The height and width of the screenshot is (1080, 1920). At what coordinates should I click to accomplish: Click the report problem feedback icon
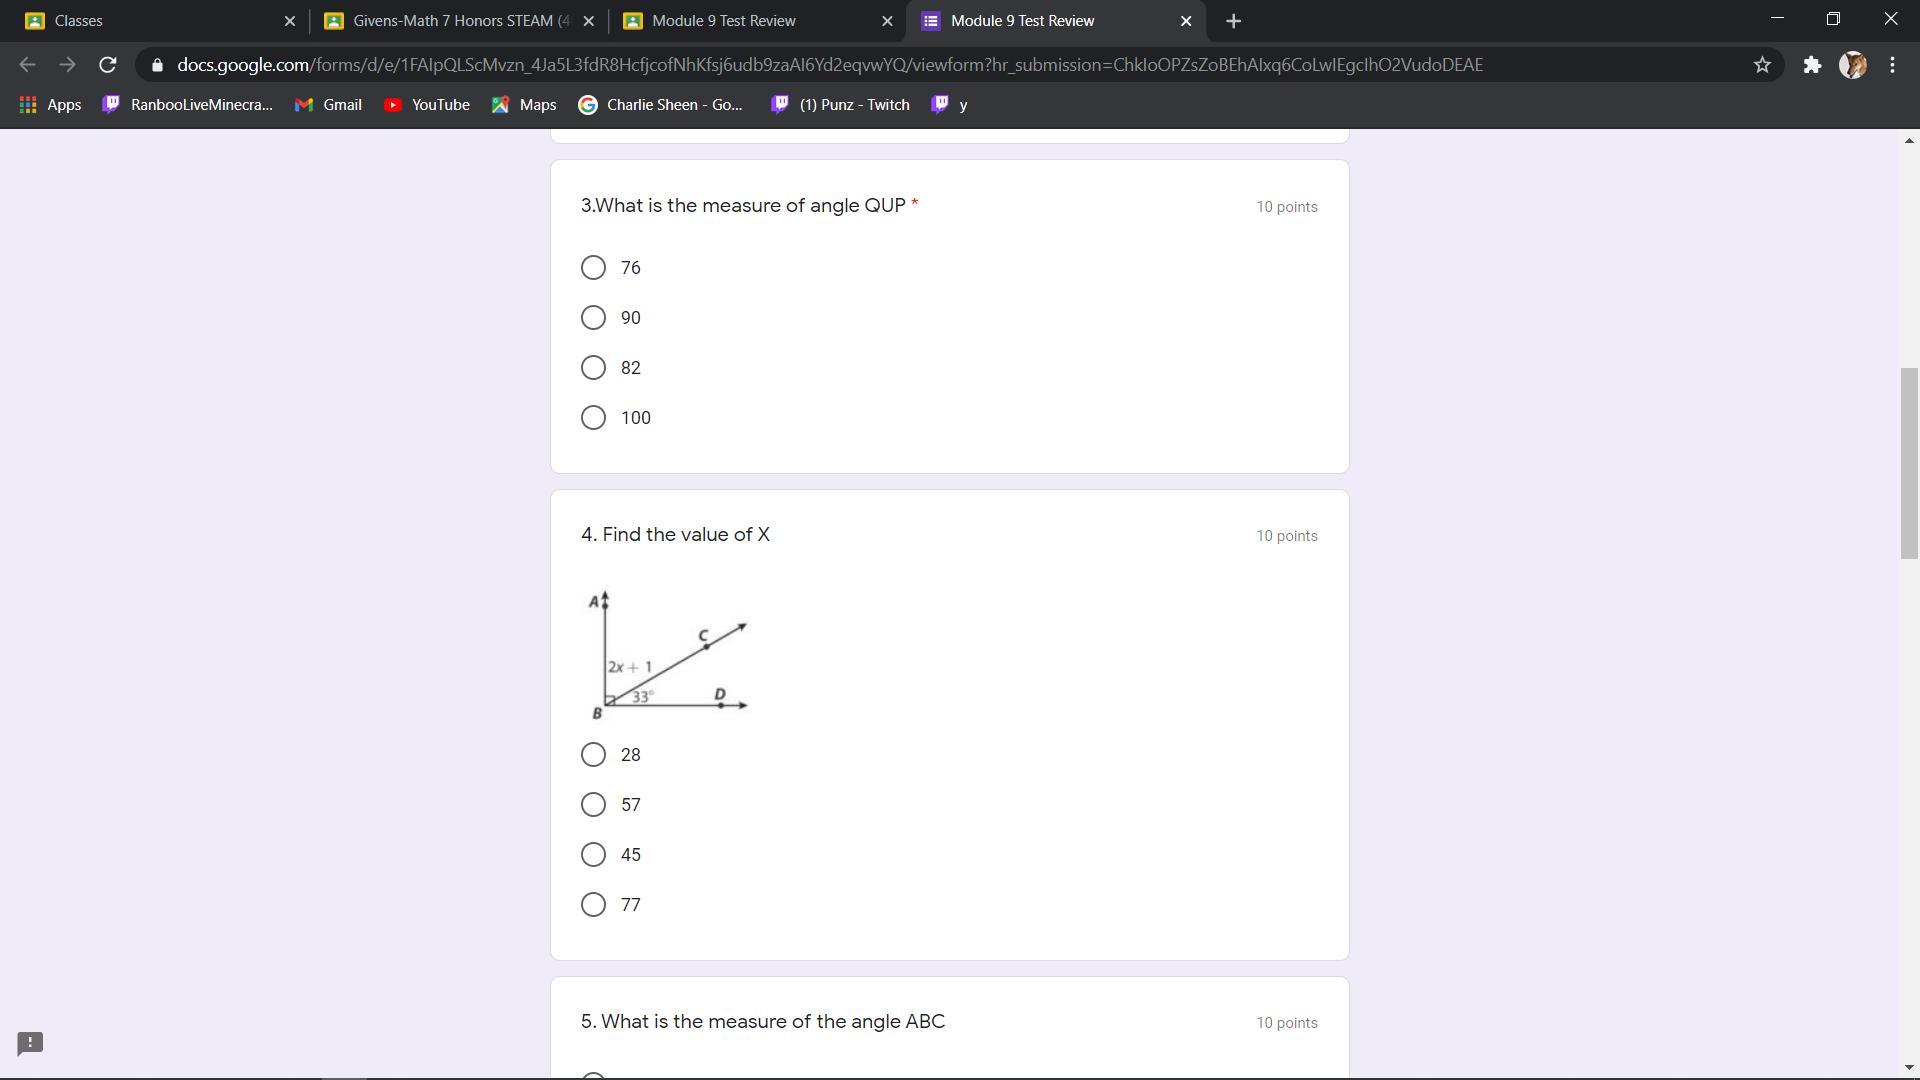click(x=30, y=1044)
